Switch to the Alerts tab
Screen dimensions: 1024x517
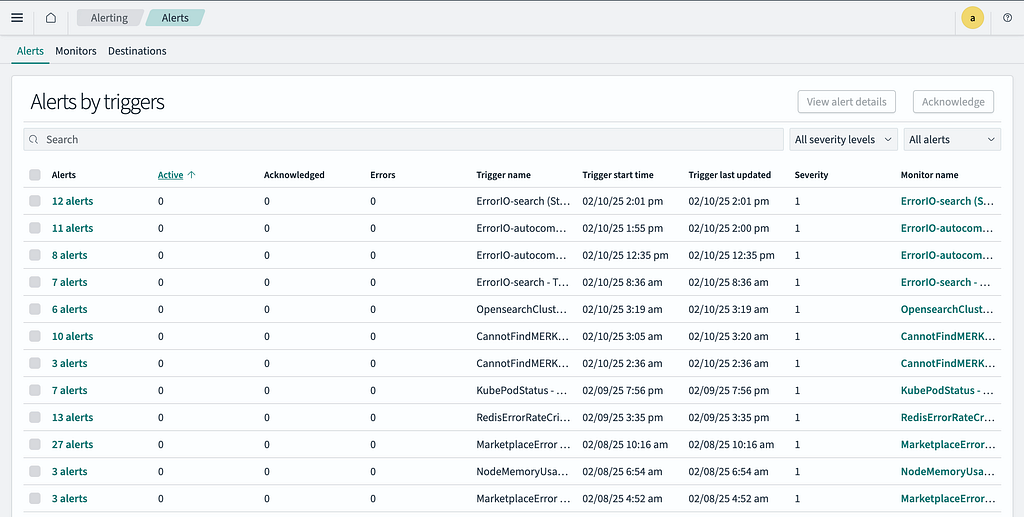click(x=30, y=51)
